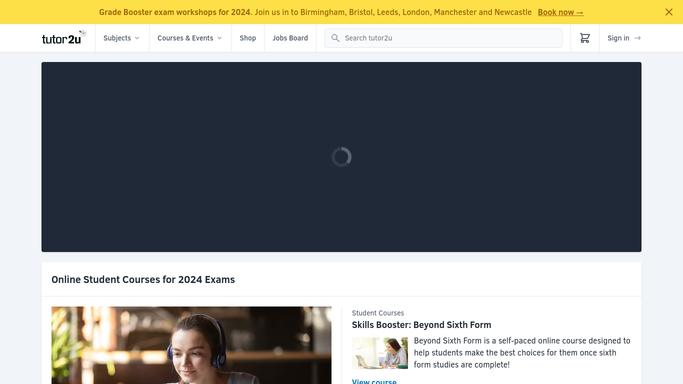683x384 pixels.
Task: Click the loading video banner area
Action: click(x=341, y=157)
